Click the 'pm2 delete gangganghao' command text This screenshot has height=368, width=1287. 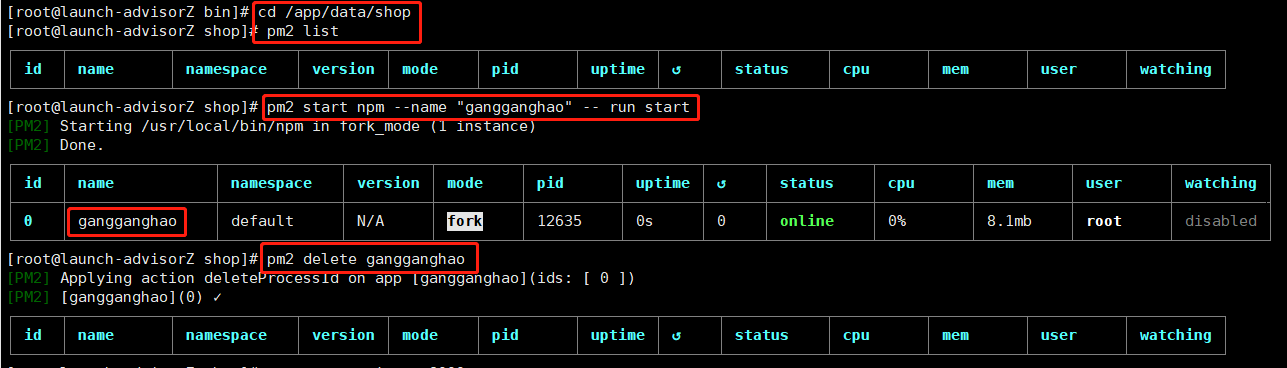coord(365,259)
